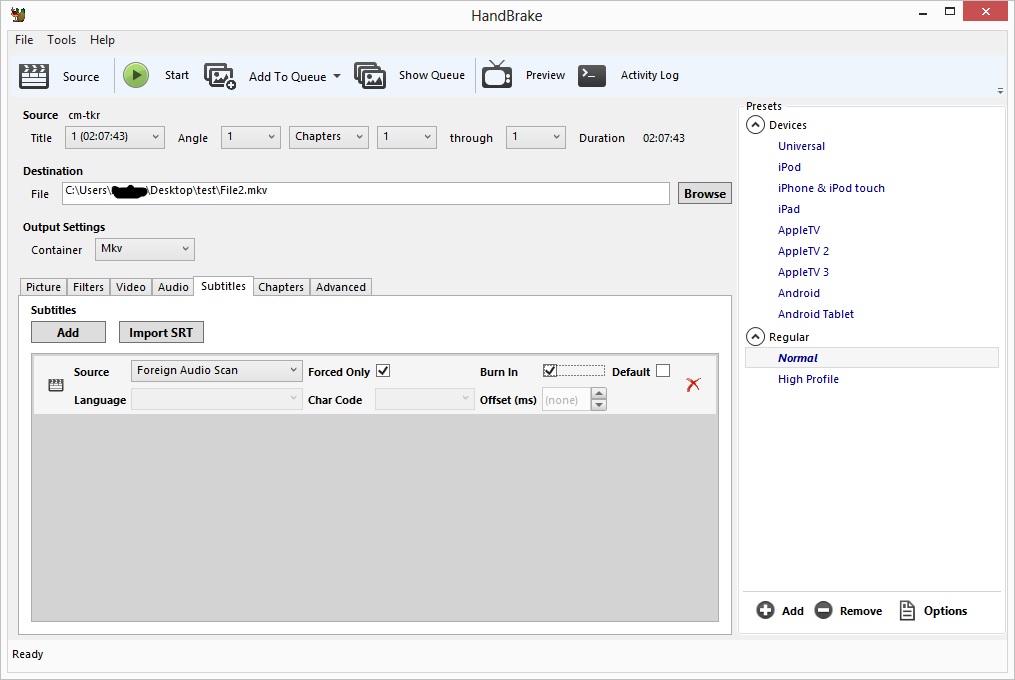Open the Add To Queue dropdown arrow
This screenshot has height=680, width=1015.
[337, 76]
